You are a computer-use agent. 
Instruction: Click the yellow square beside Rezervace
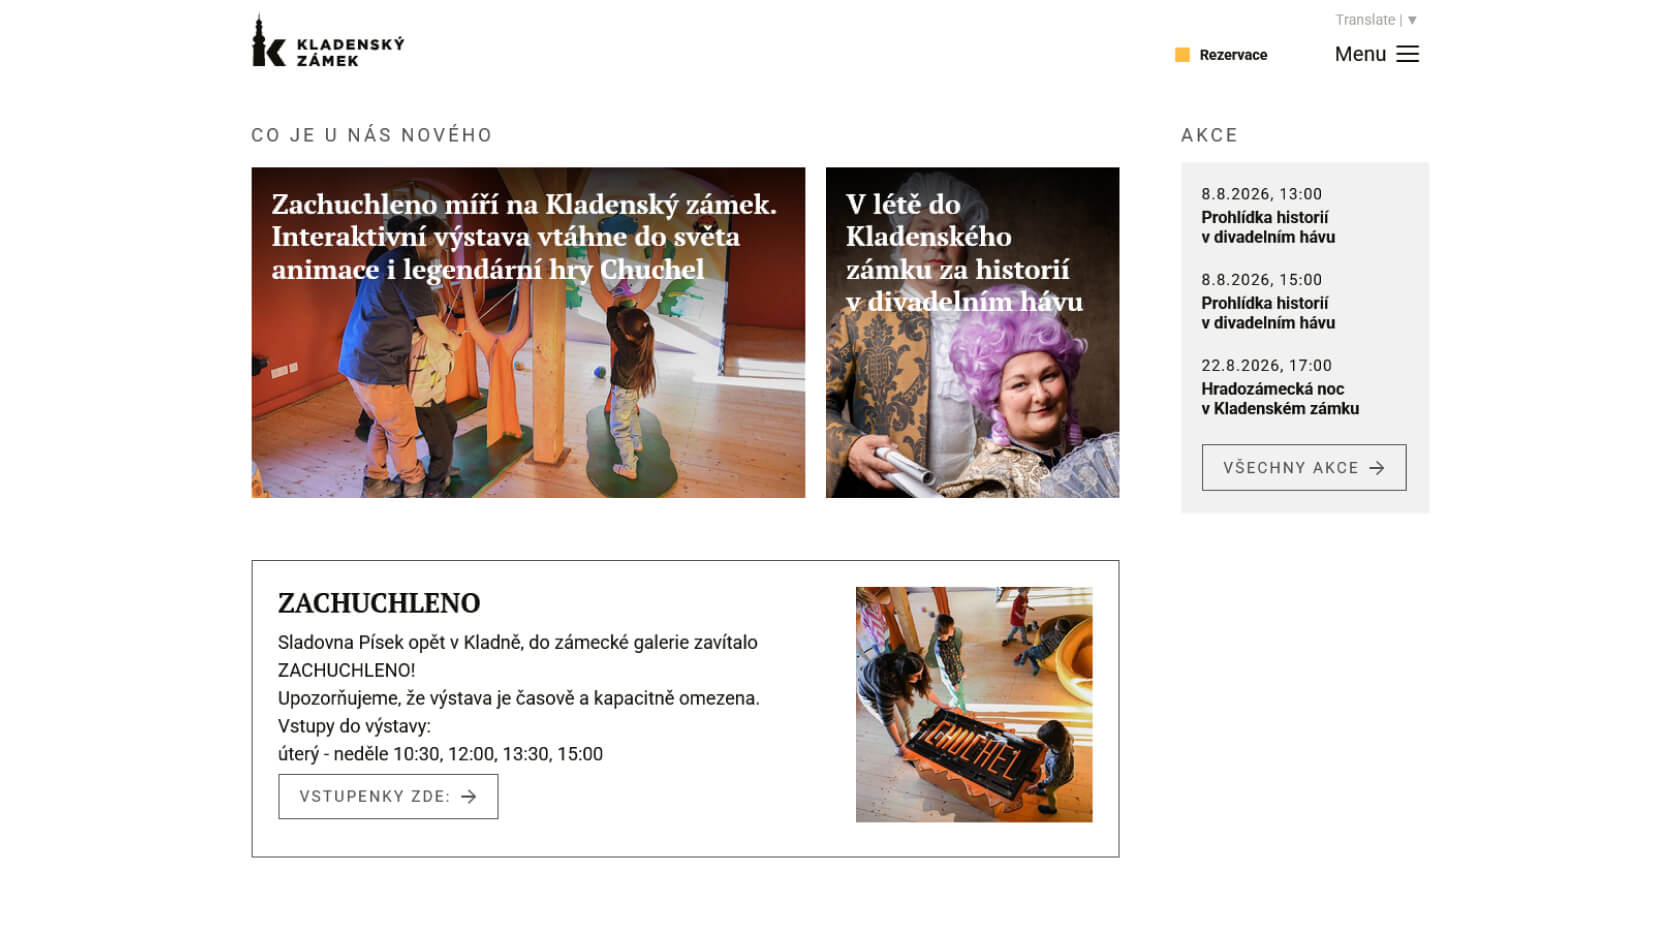[x=1182, y=55]
